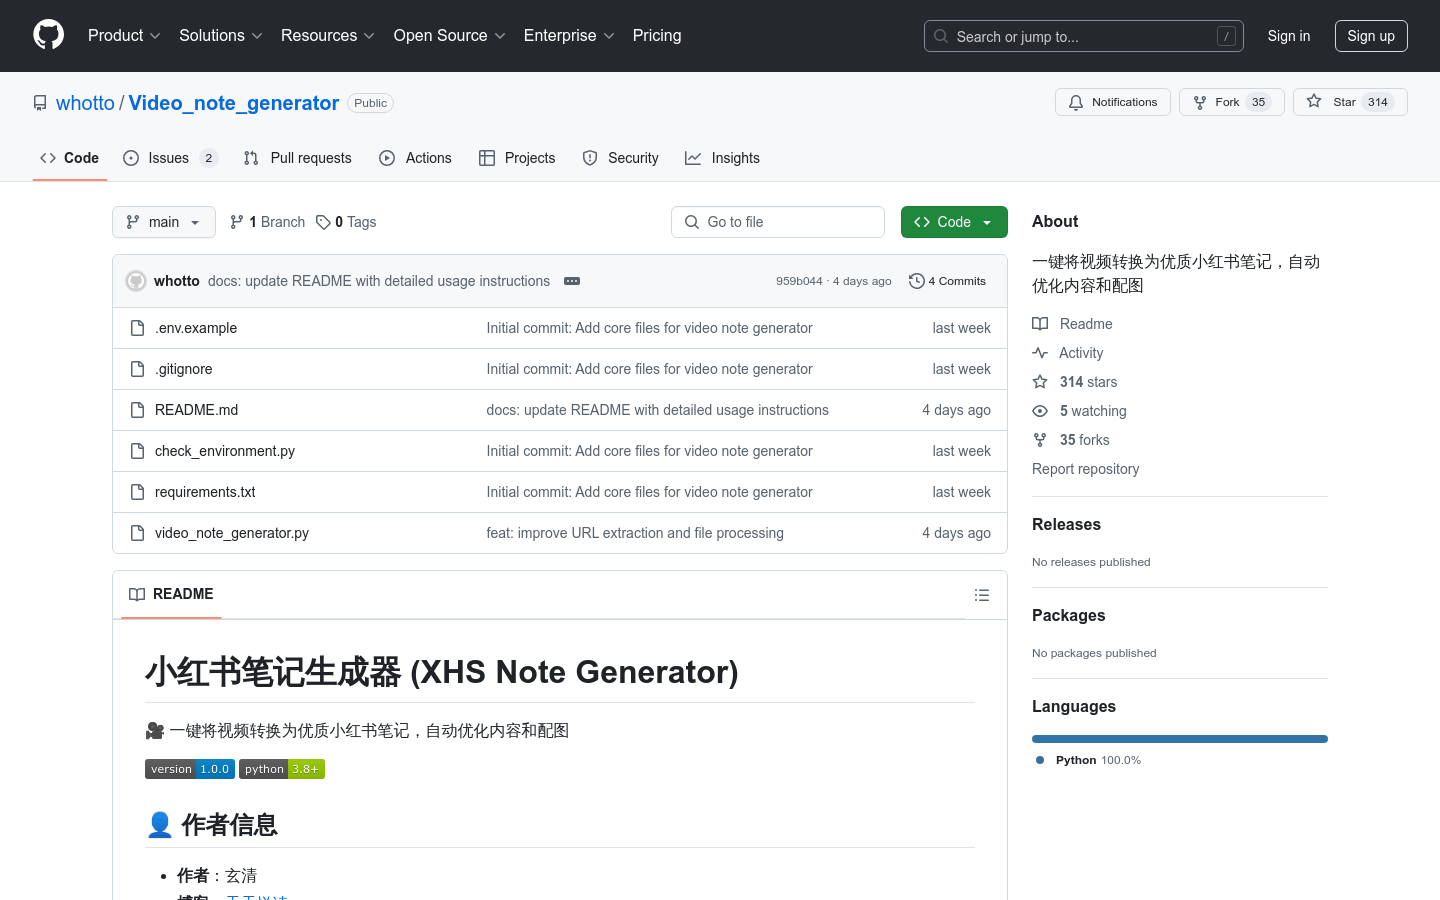Image resolution: width=1440 pixels, height=900 pixels.
Task: Open whotto owner profile link
Action: coord(85,103)
